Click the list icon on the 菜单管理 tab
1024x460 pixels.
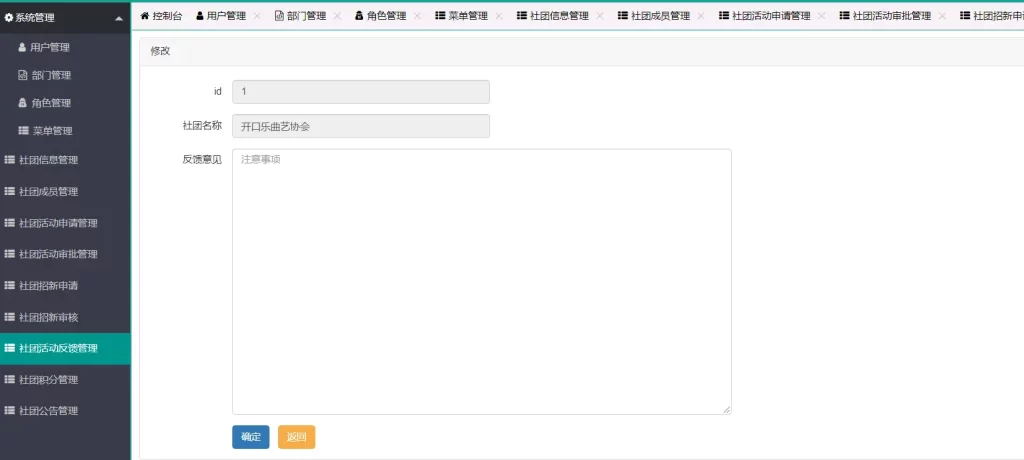440,16
